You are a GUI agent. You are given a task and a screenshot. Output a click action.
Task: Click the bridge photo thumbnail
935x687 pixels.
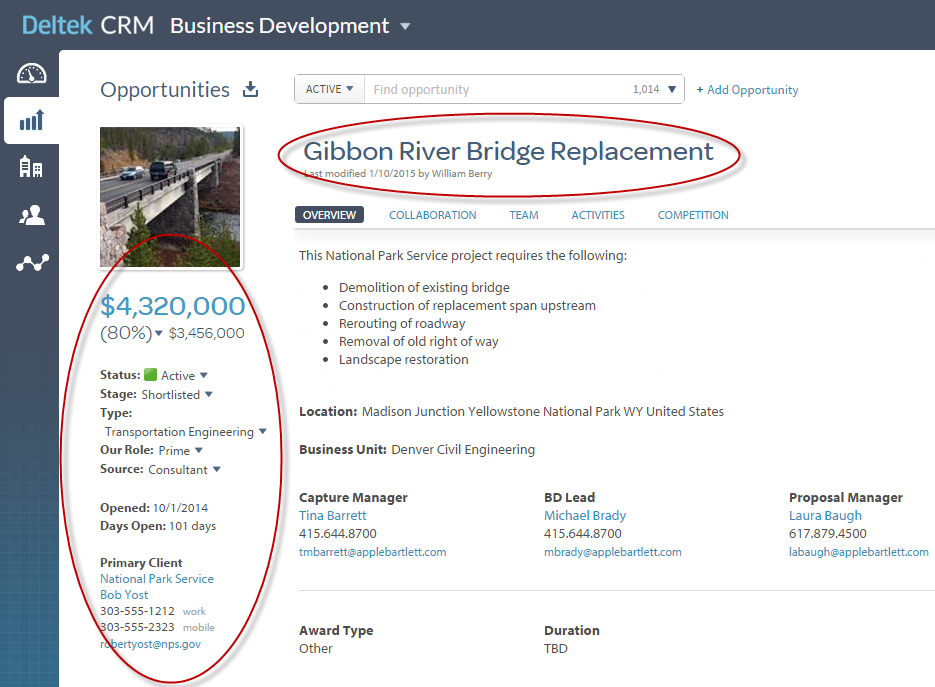[x=170, y=196]
